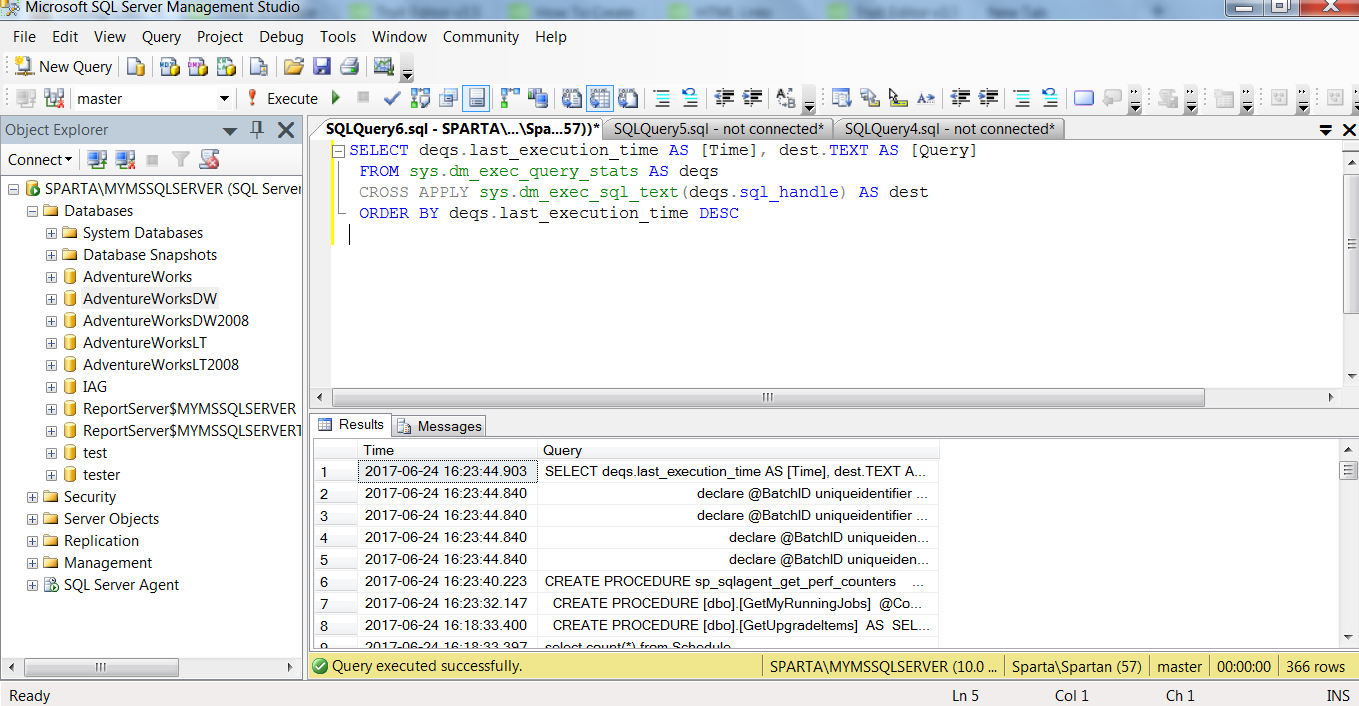Image resolution: width=1359 pixels, height=706 pixels.
Task: Click the Save icon on the toolbar
Action: tap(322, 66)
